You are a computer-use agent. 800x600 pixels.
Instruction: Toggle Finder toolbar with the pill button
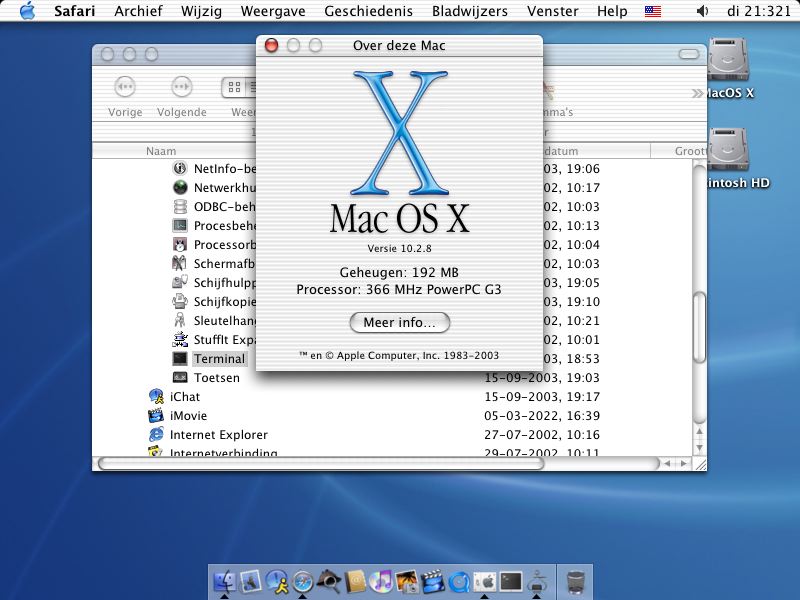coord(689,53)
